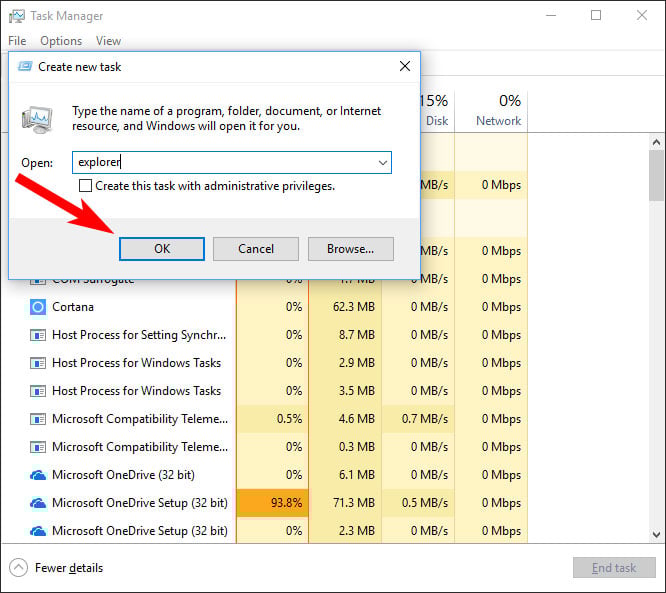The width and height of the screenshot is (666, 593).
Task: Click the Cancel button
Action: tap(256, 249)
